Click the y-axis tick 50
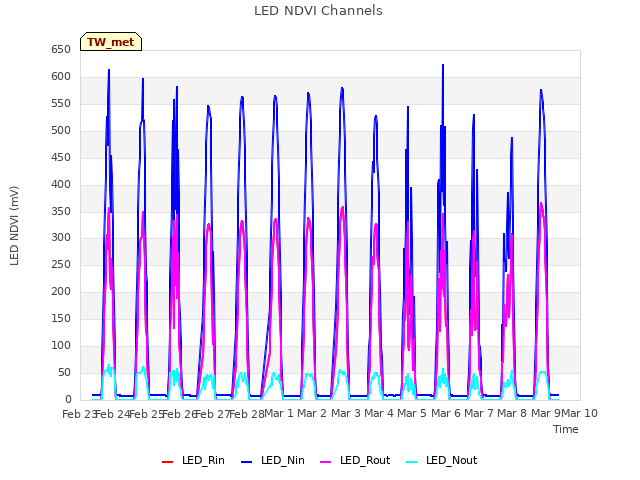640x480 pixels. [64, 372]
